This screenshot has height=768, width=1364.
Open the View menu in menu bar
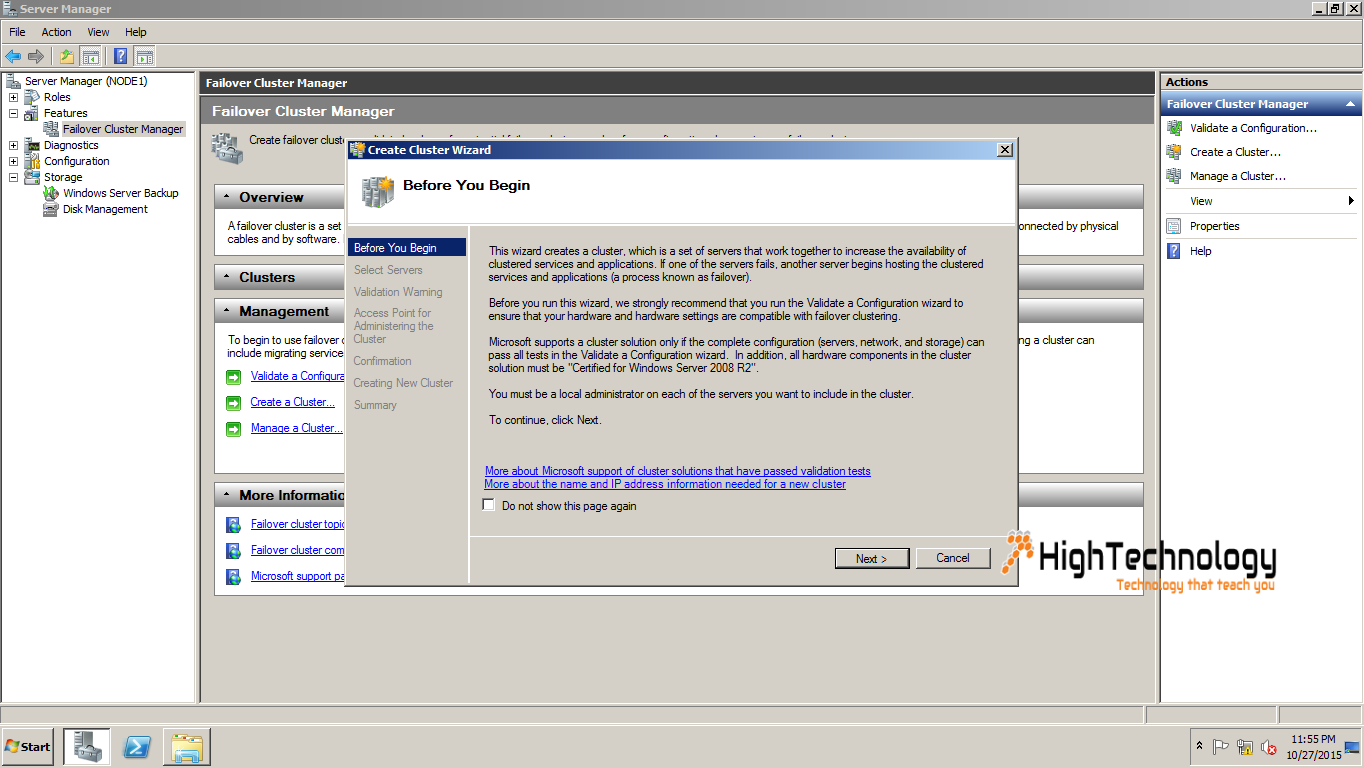[98, 32]
